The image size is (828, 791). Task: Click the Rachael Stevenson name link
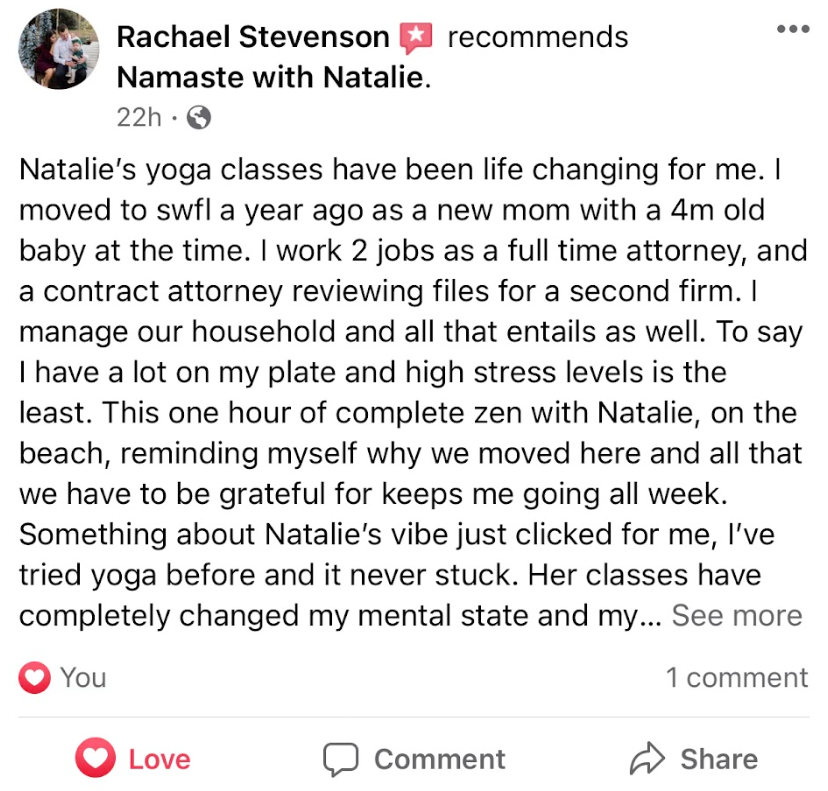click(253, 37)
